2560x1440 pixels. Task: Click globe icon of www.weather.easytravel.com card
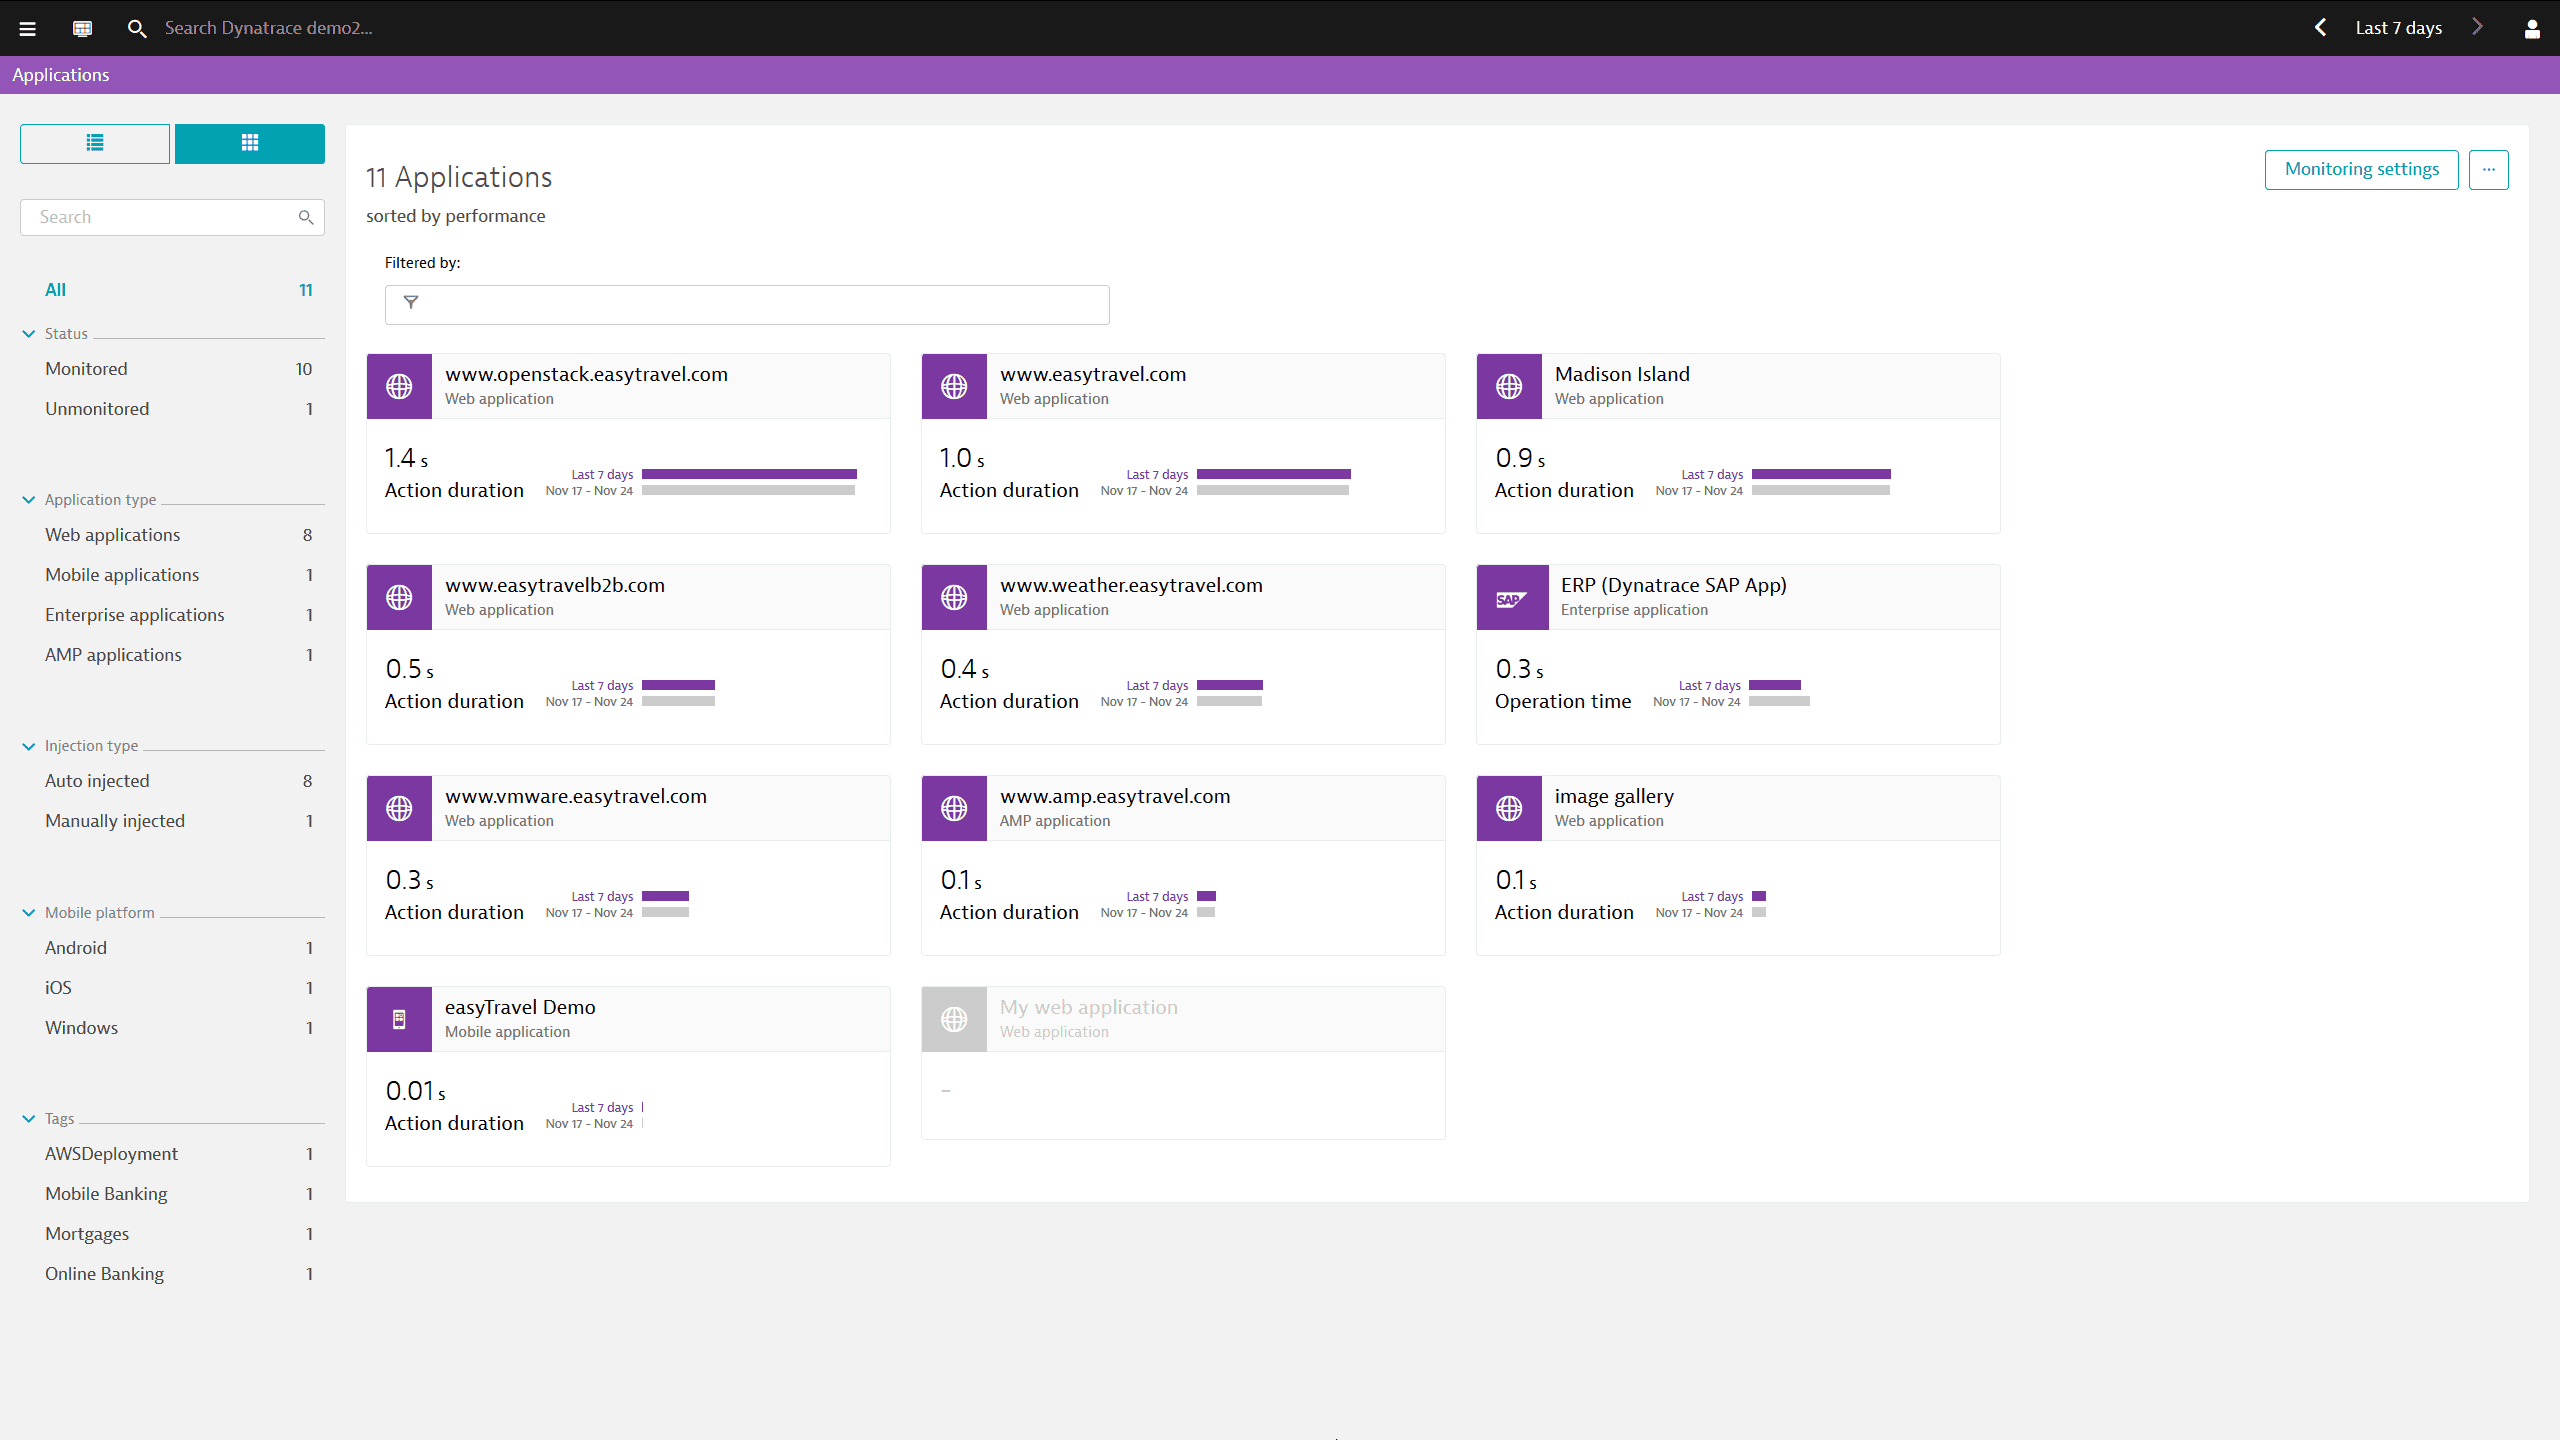[954, 597]
